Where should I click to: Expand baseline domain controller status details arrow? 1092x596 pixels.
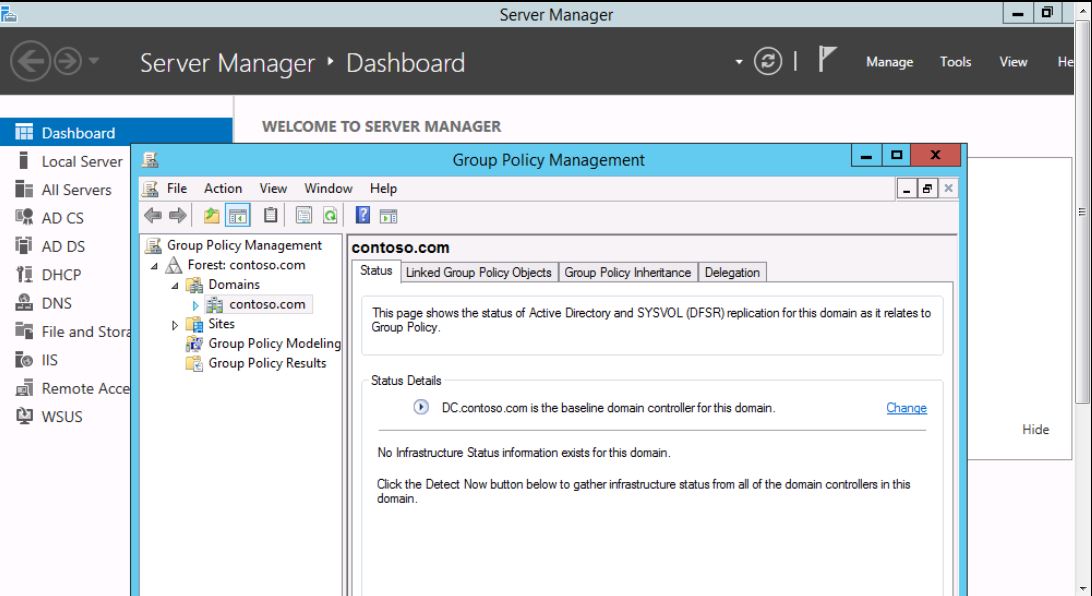(x=421, y=407)
